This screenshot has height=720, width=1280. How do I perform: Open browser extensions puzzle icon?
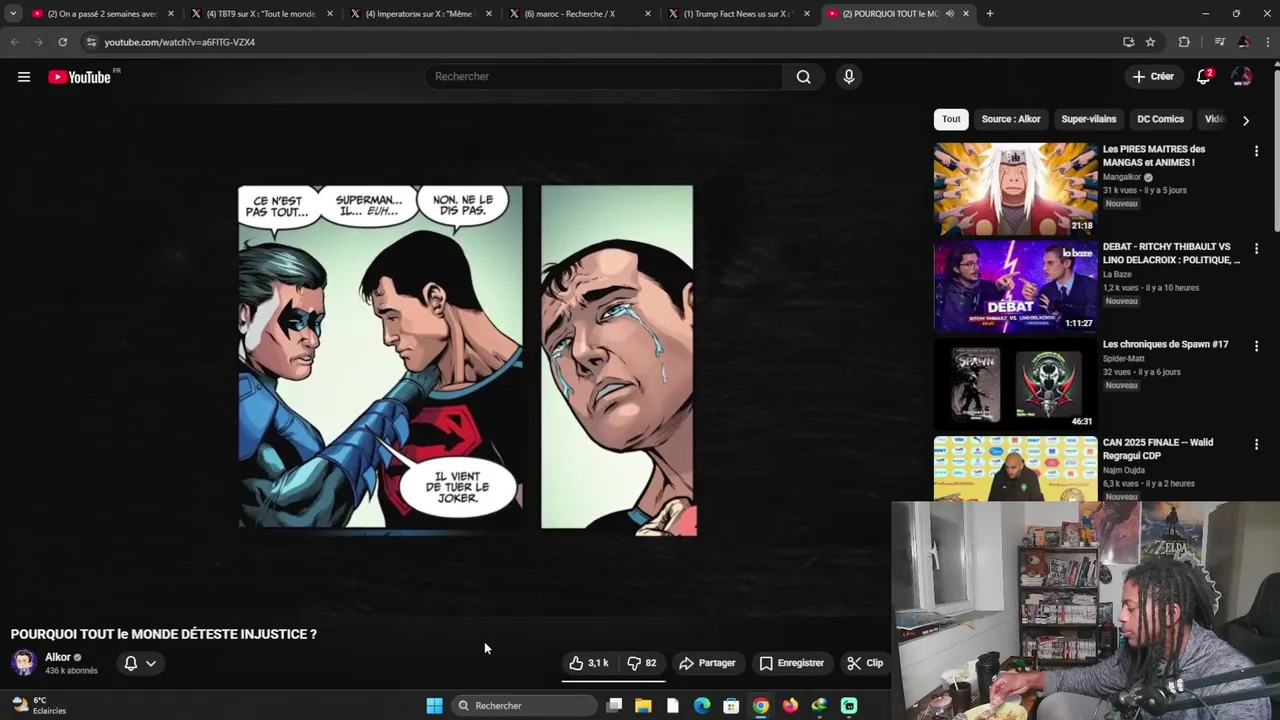pyautogui.click(x=1184, y=42)
